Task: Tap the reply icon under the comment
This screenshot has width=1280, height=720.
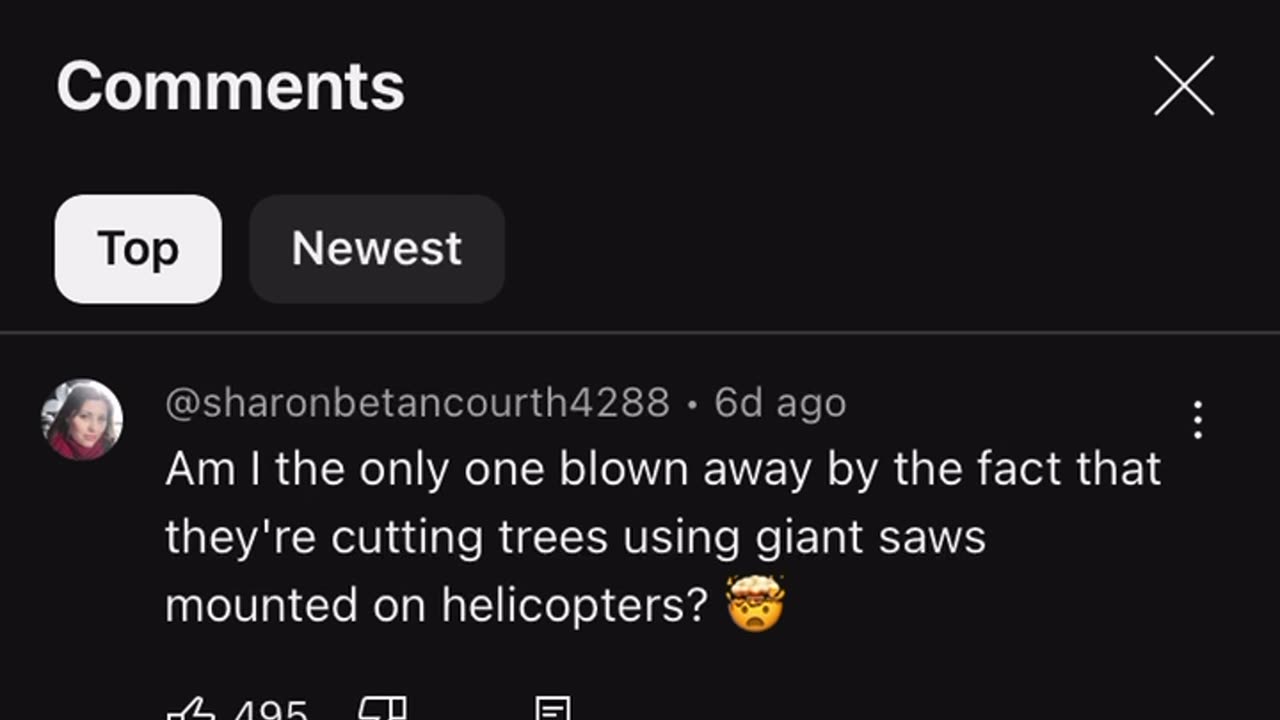Action: click(x=553, y=711)
